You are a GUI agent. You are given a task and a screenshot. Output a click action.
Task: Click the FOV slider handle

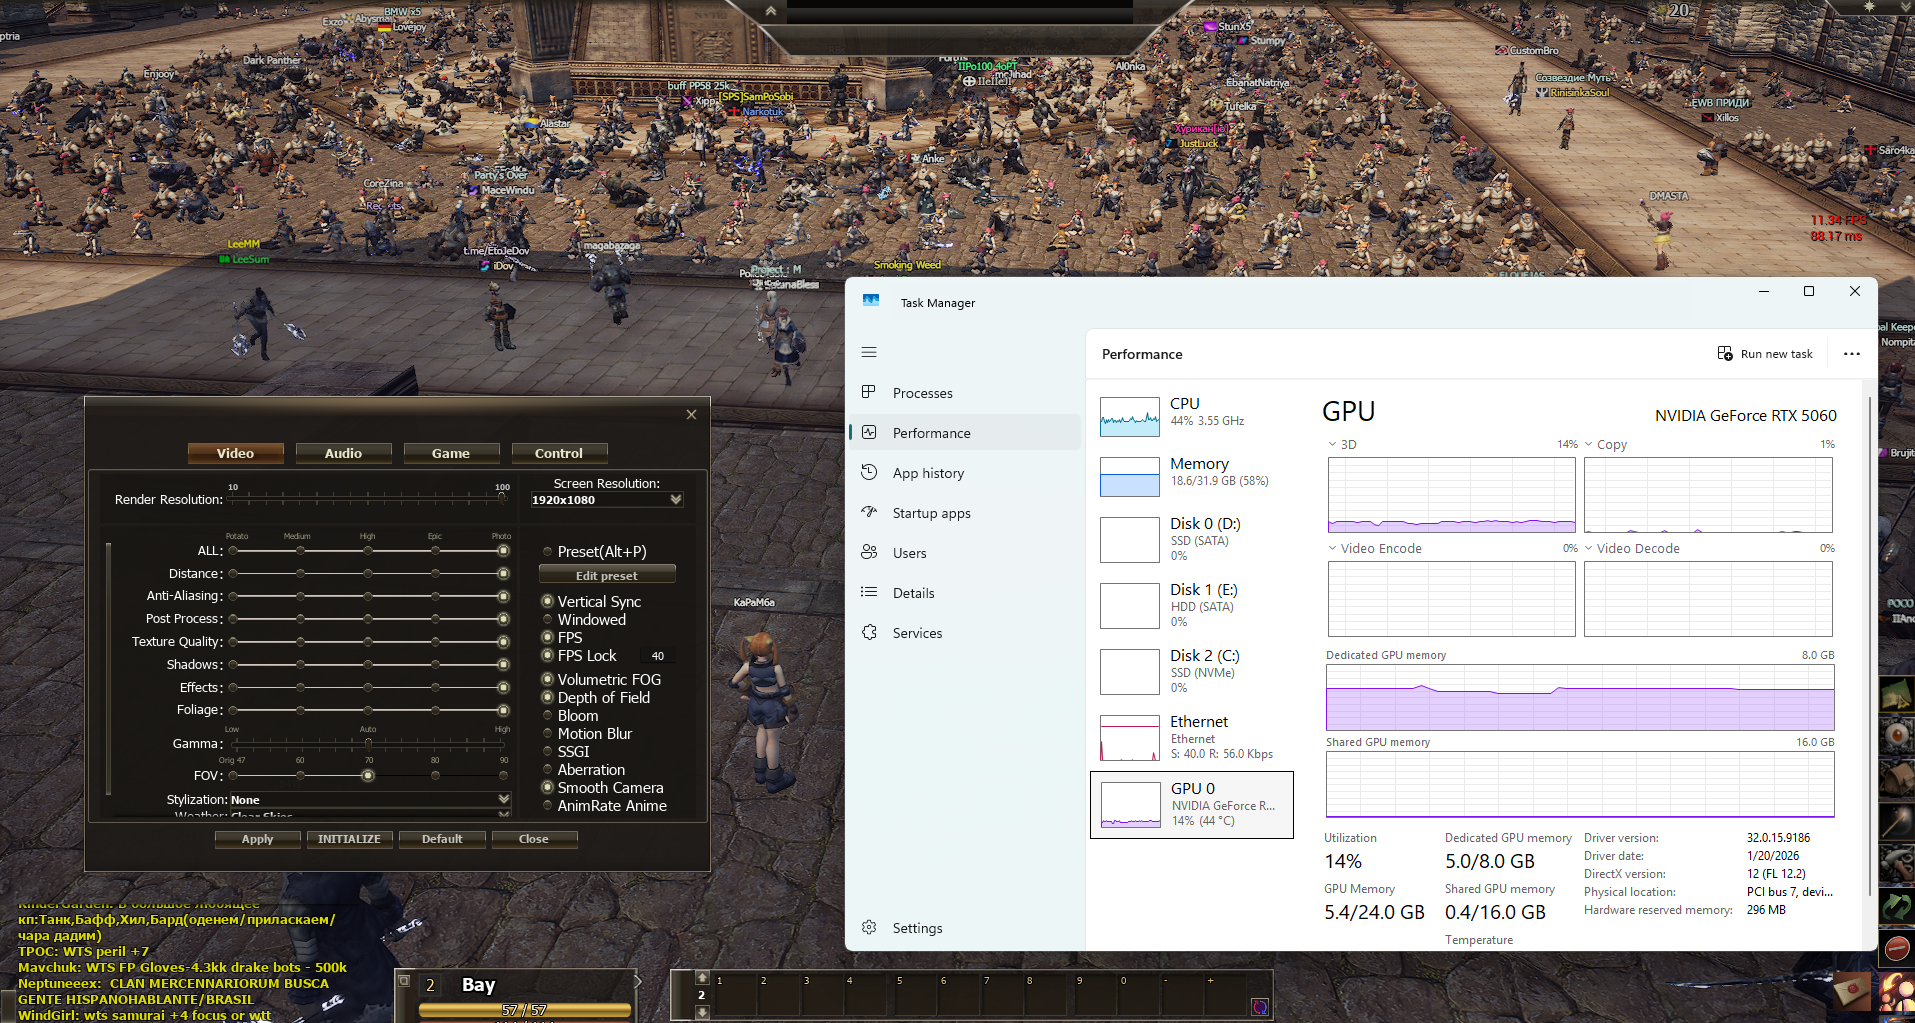pyautogui.click(x=368, y=776)
